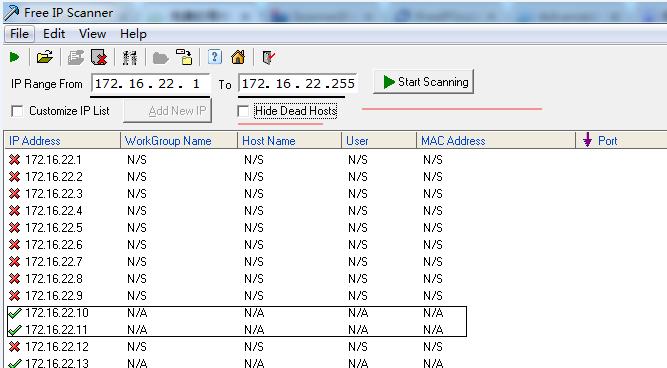667x368 pixels.
Task: Open the View menu
Action: pos(92,34)
